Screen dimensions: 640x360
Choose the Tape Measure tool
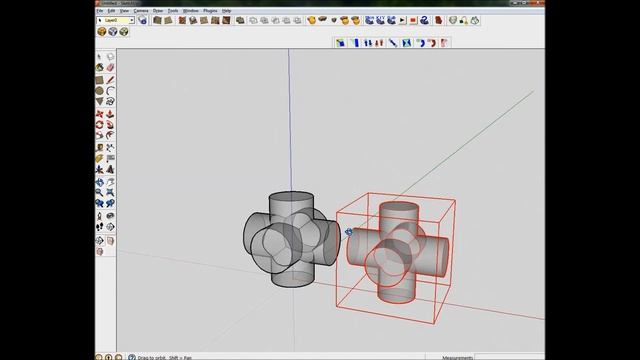(x=100, y=148)
